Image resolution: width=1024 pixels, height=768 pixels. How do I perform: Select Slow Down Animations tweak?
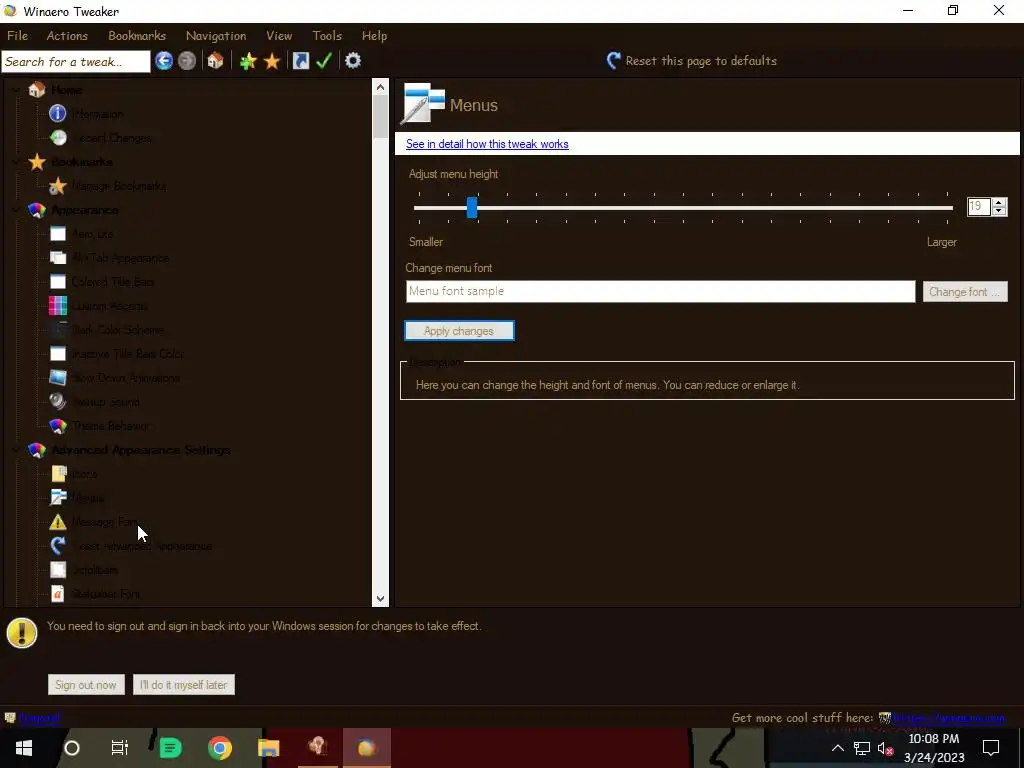pos(126,378)
